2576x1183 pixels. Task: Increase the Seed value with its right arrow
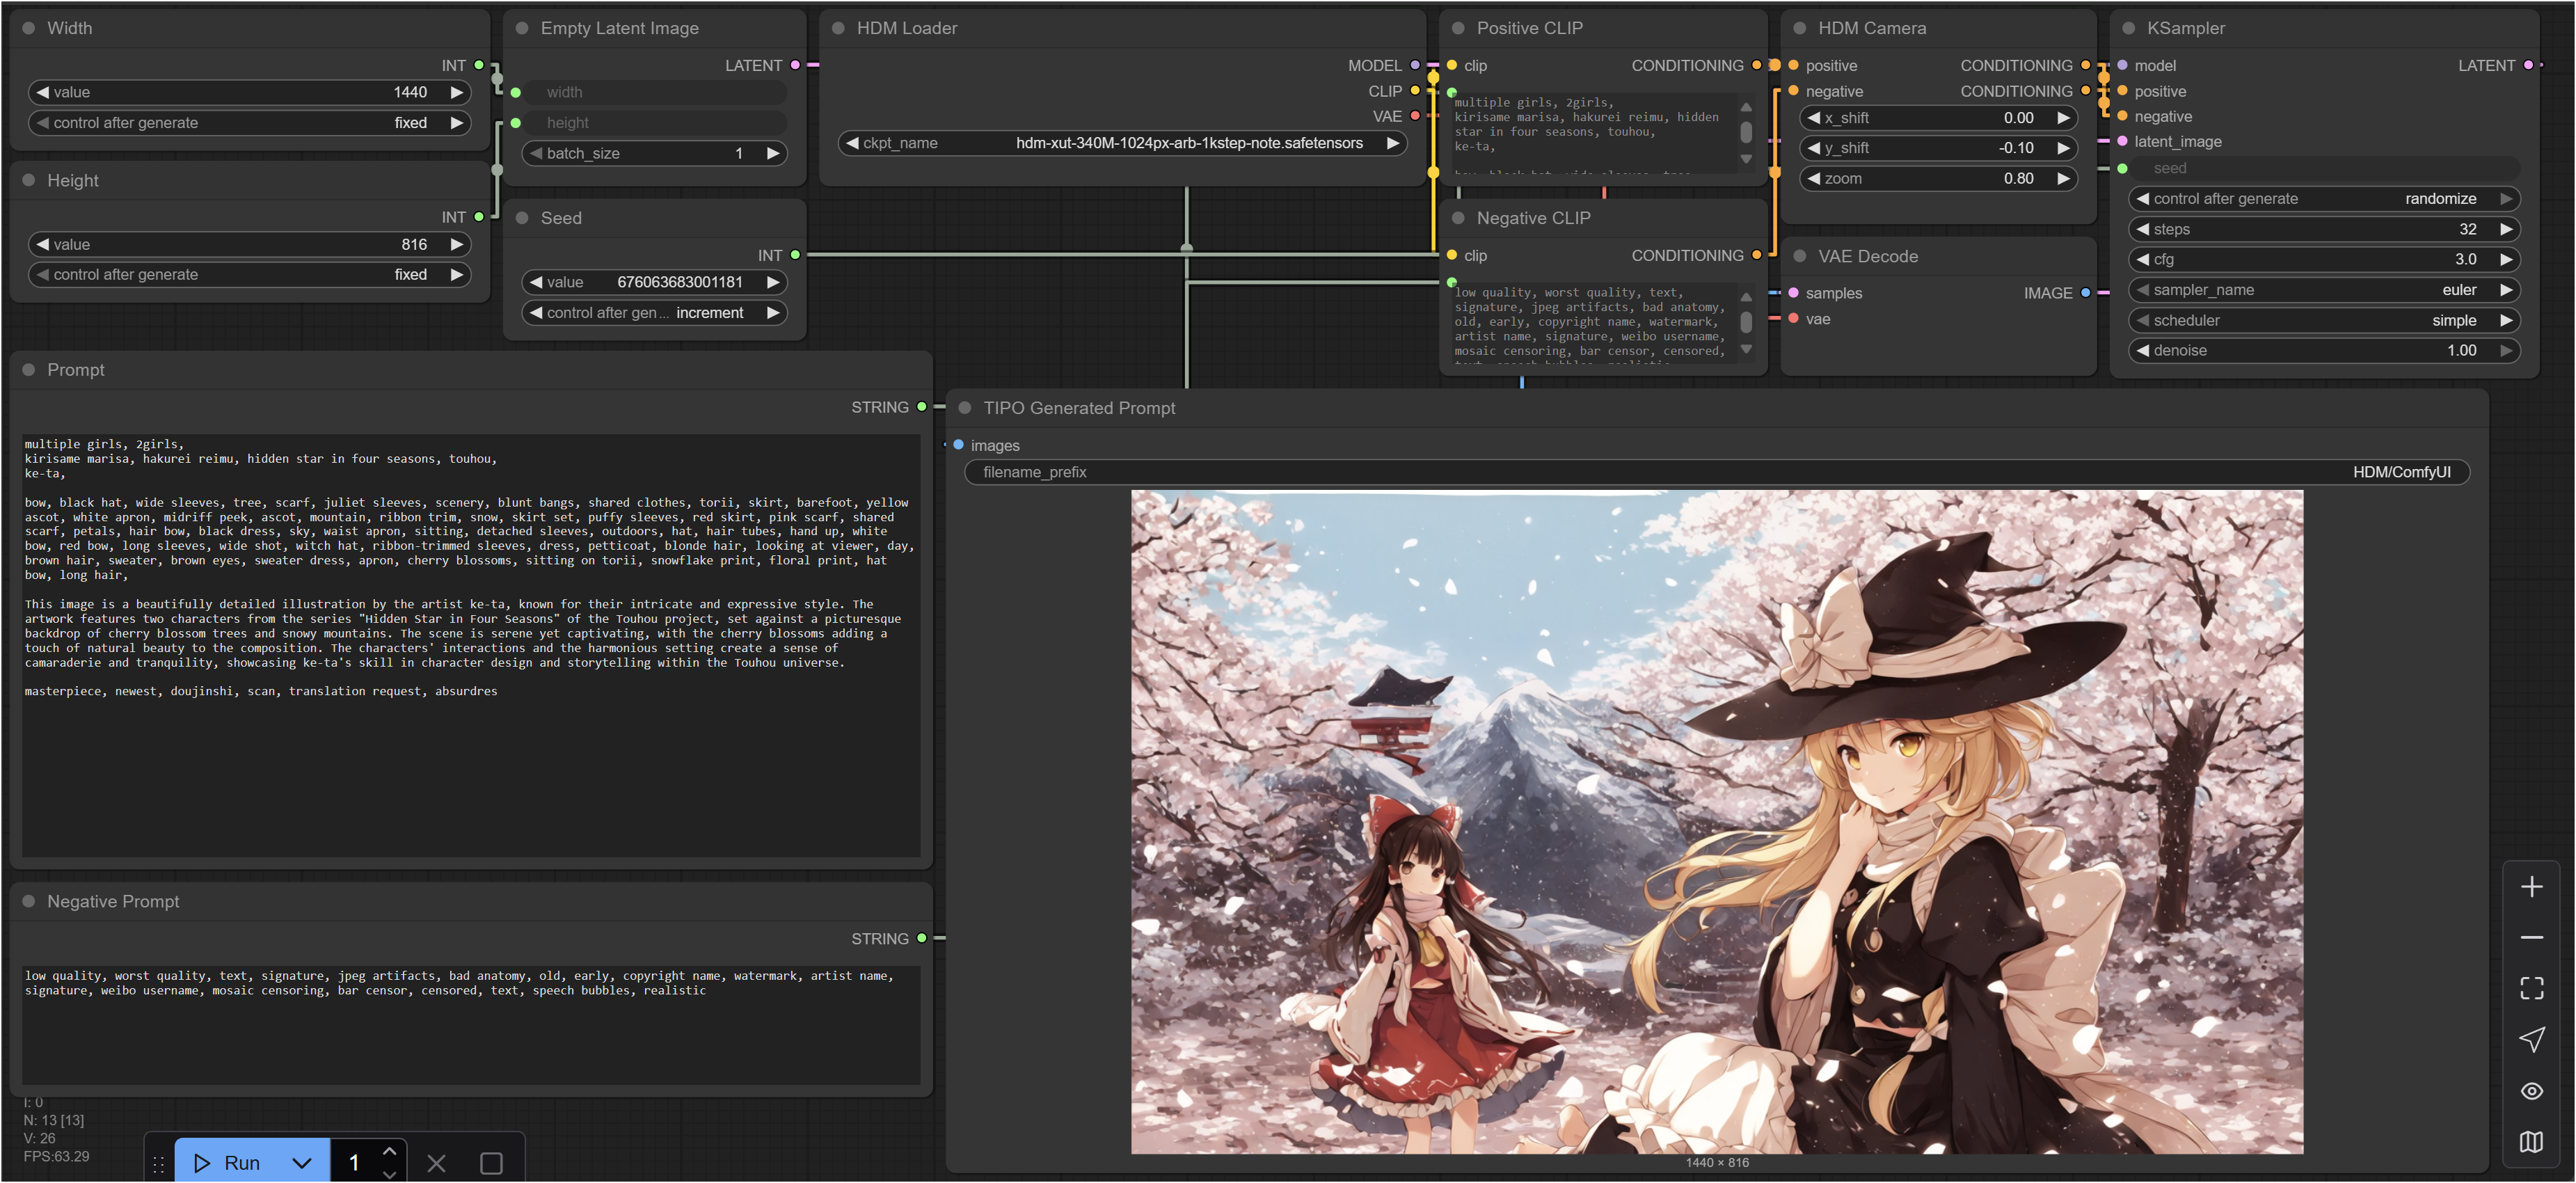772,282
